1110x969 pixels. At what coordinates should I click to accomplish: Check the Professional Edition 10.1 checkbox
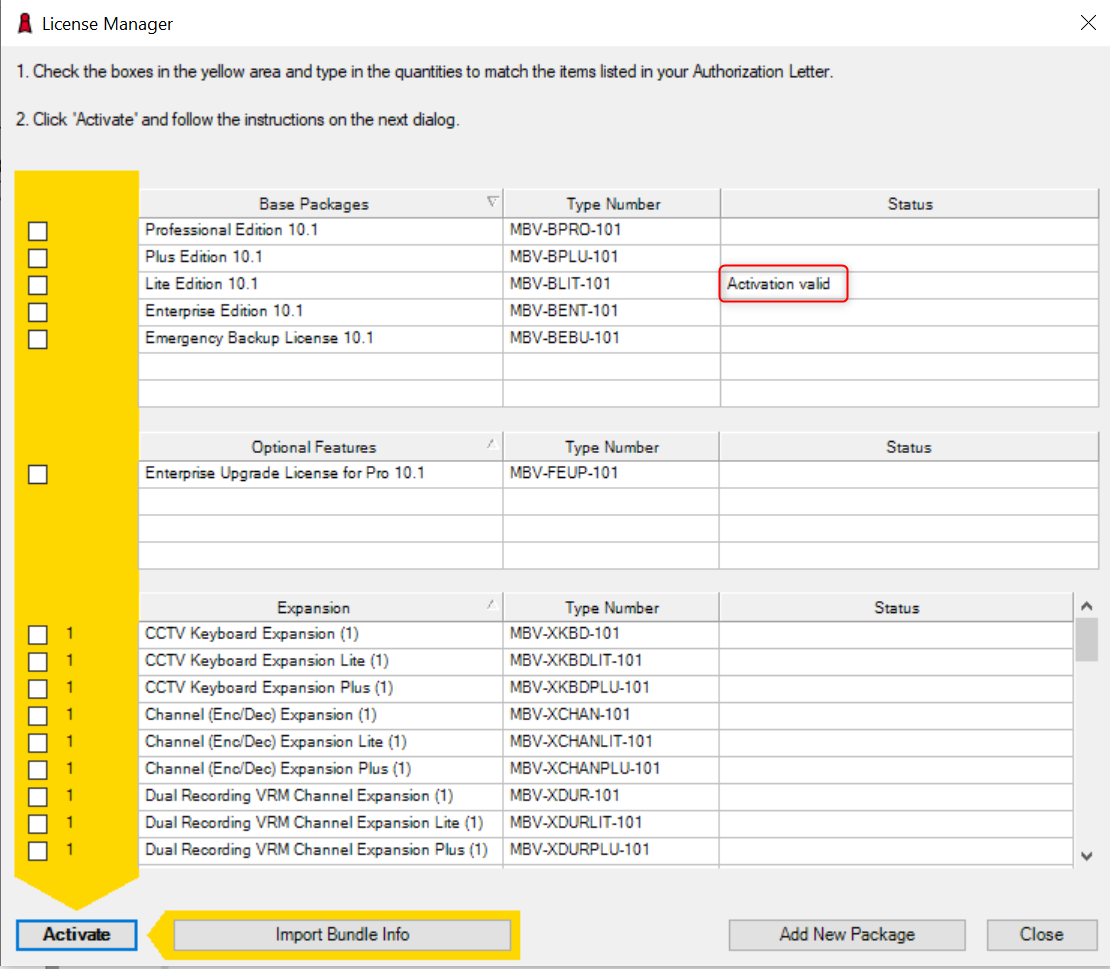38,232
